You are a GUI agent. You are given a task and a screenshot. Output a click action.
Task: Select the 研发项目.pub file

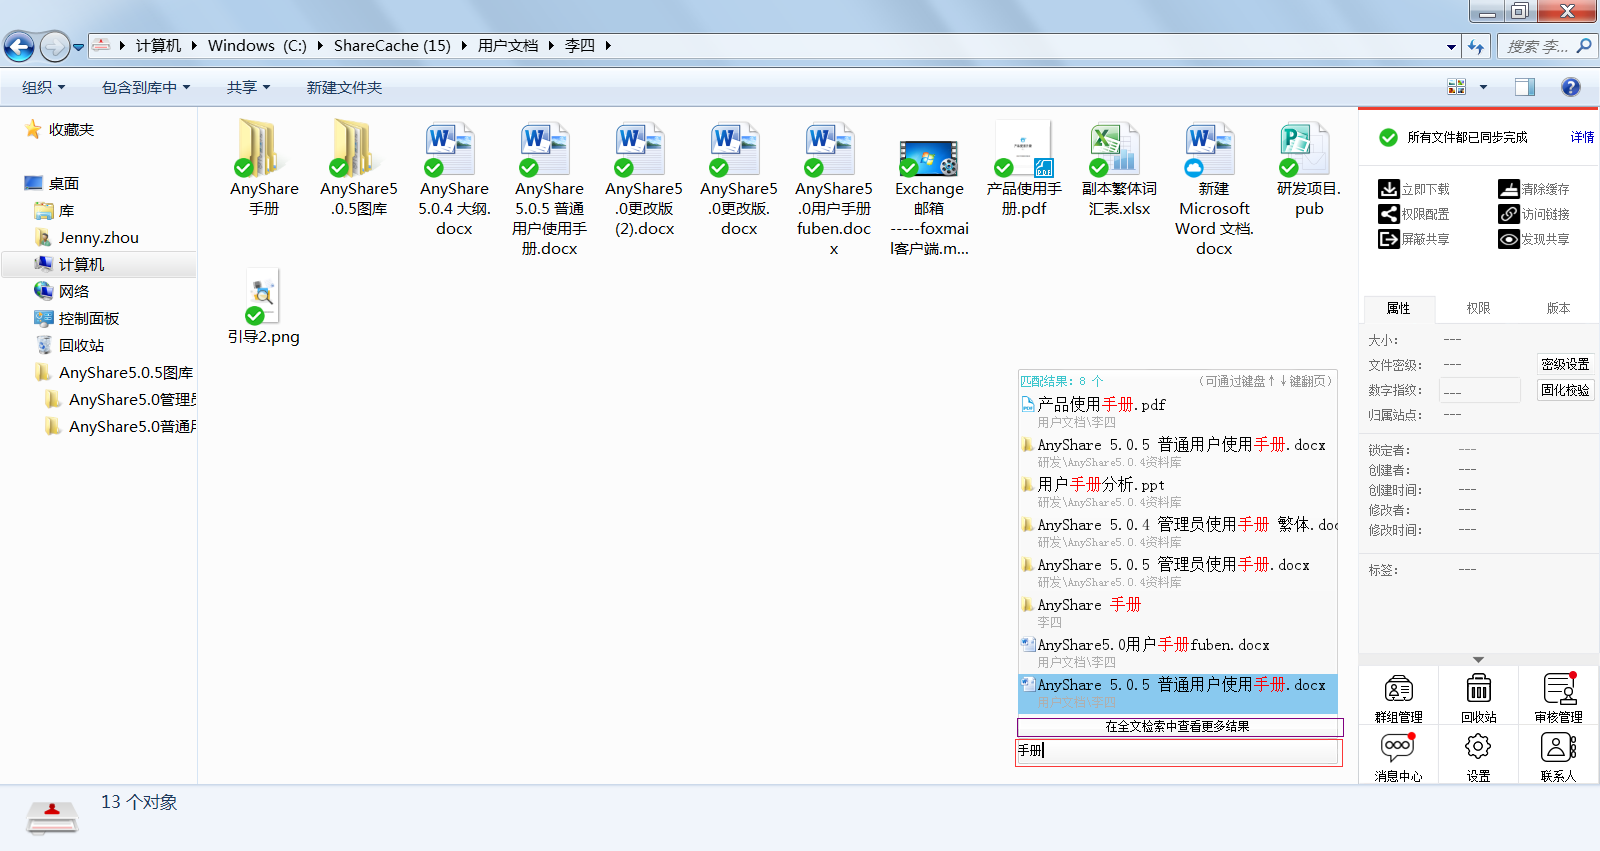(x=1309, y=168)
